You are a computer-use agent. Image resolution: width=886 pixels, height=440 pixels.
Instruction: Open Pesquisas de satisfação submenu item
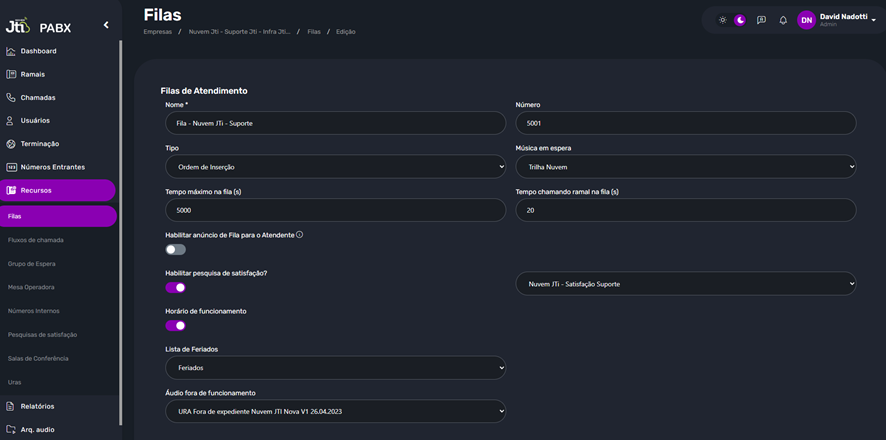pyautogui.click(x=42, y=335)
